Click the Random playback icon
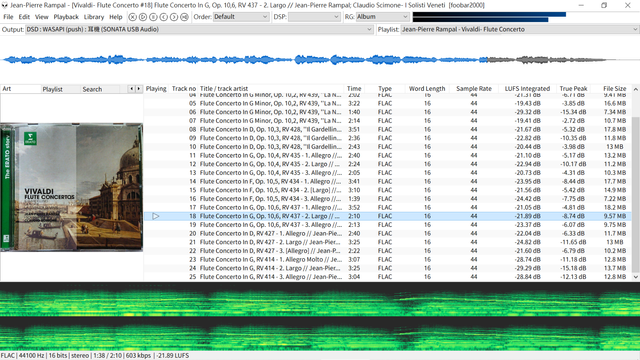Screen dimensions: 640x360 [184, 17]
